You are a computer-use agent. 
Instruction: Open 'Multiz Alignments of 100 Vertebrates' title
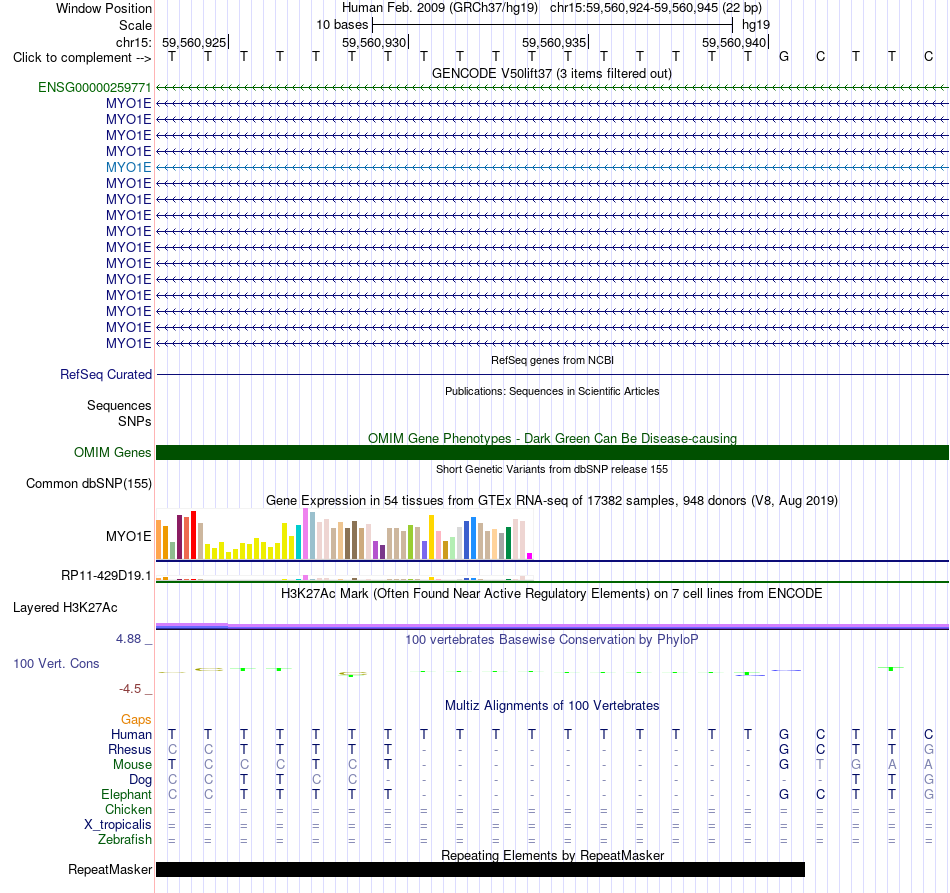pos(552,705)
